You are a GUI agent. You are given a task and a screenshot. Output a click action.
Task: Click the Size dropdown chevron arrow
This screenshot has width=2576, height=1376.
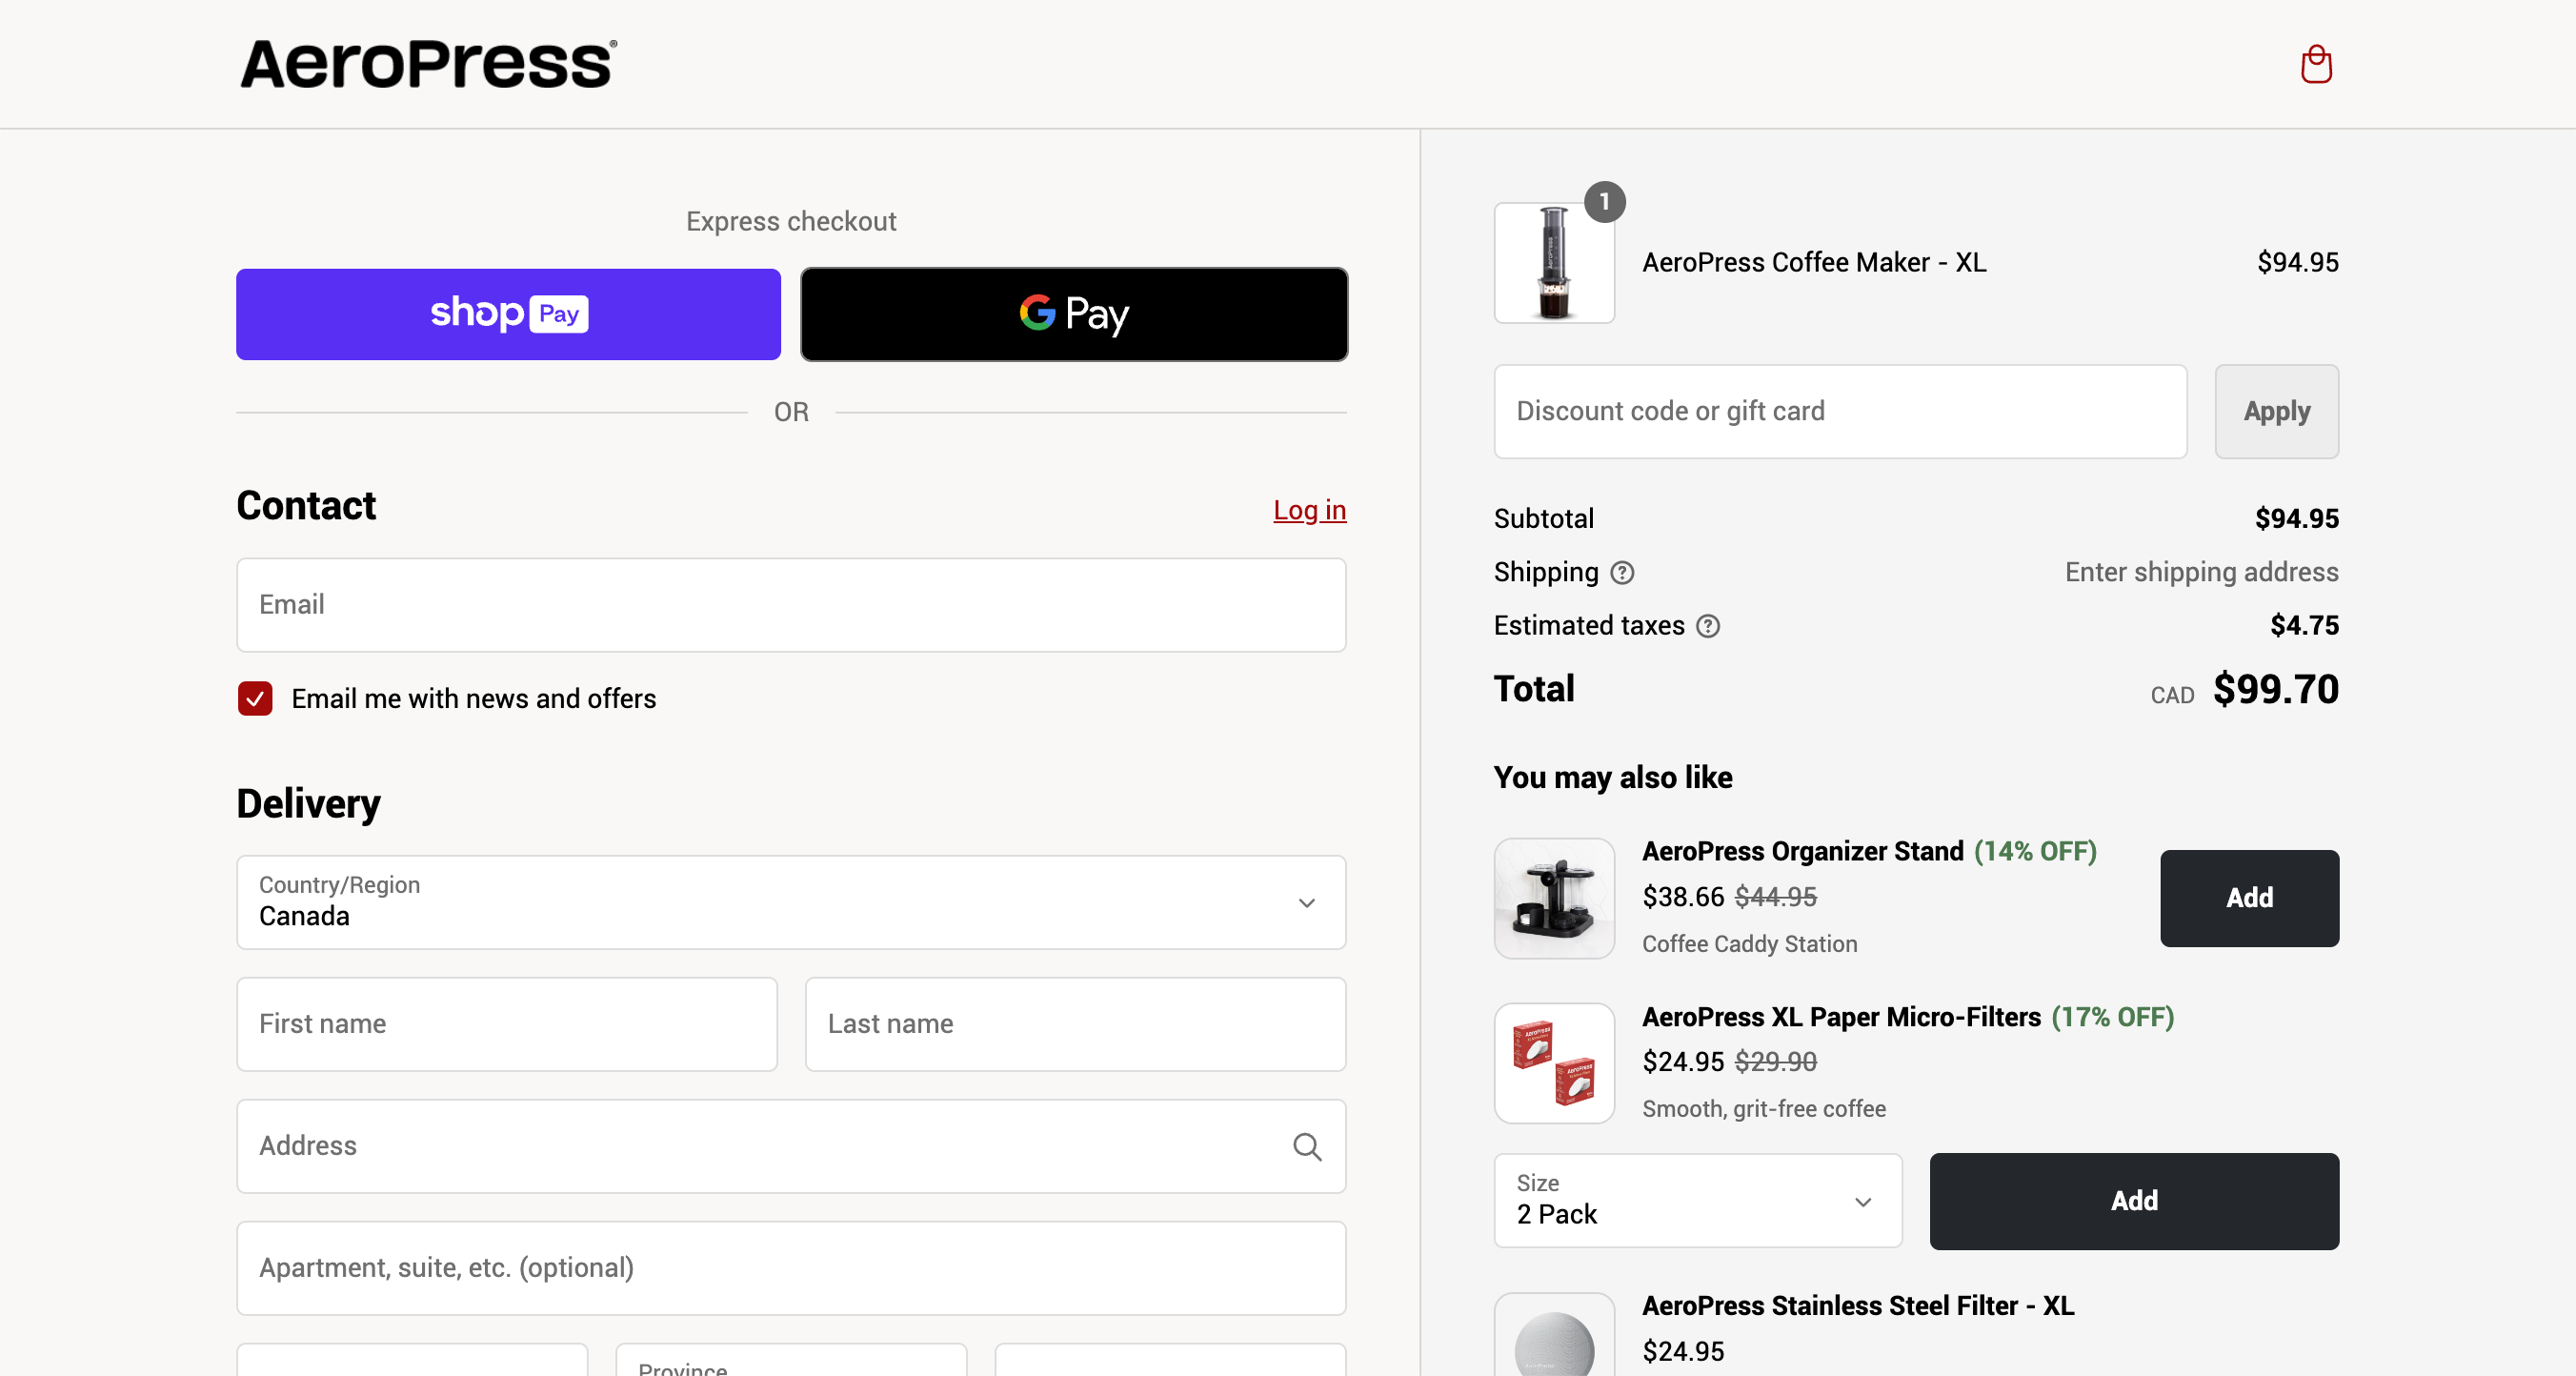1862,1202
